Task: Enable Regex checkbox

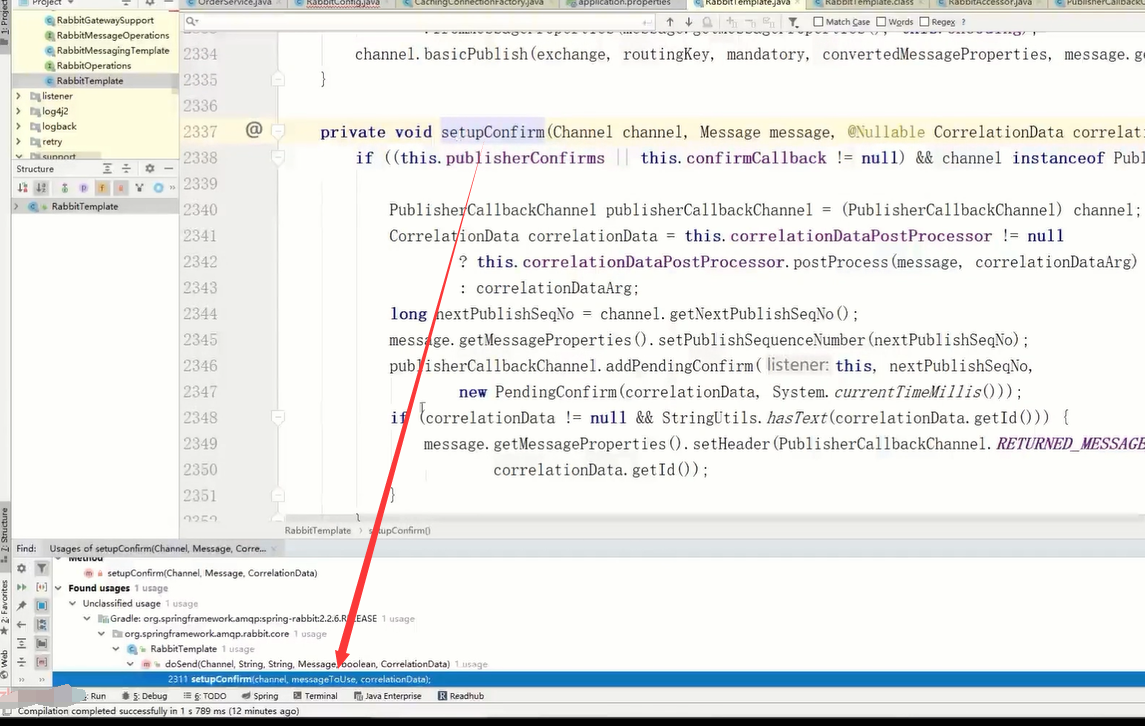Action: point(924,22)
